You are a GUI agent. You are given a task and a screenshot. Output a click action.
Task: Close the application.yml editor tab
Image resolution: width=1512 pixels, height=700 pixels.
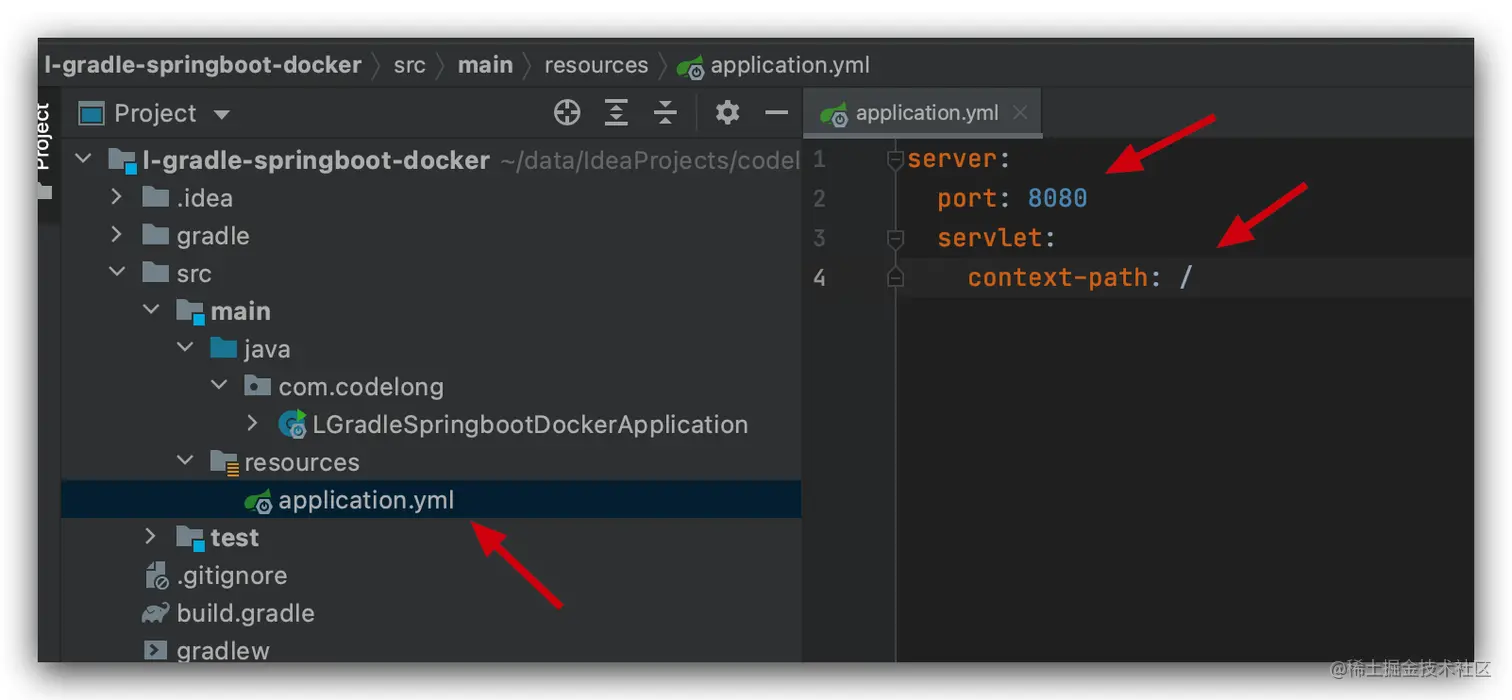(1020, 113)
